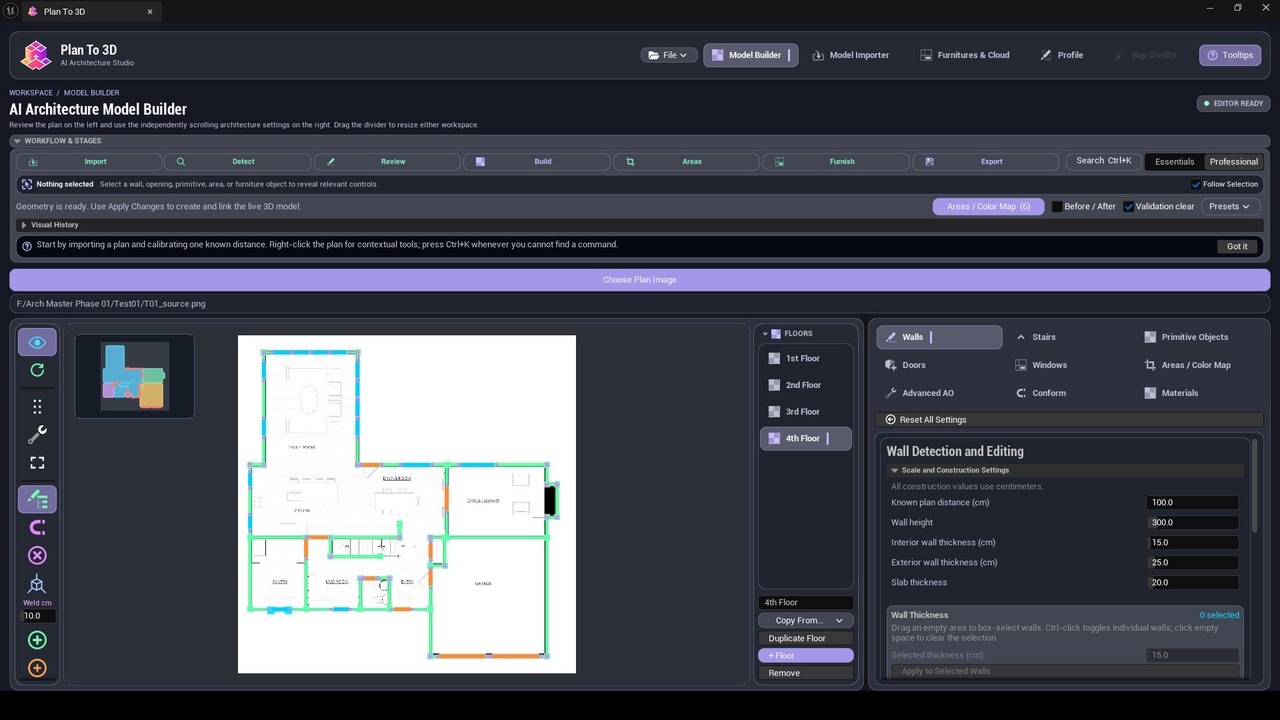Screen dimensions: 1280x720
Task: Toggle the Follow Selection checkbox
Action: point(1196,184)
